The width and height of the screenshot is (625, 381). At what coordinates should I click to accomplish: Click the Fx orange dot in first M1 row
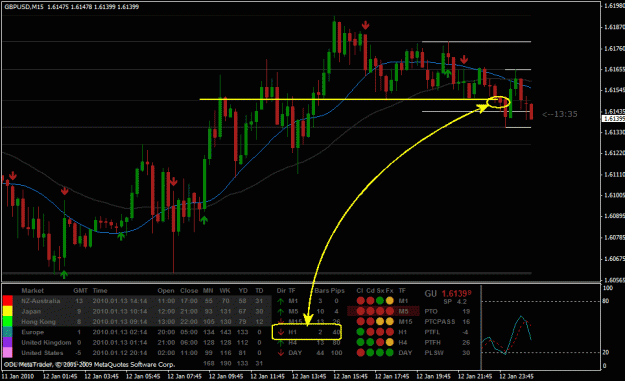pos(389,301)
